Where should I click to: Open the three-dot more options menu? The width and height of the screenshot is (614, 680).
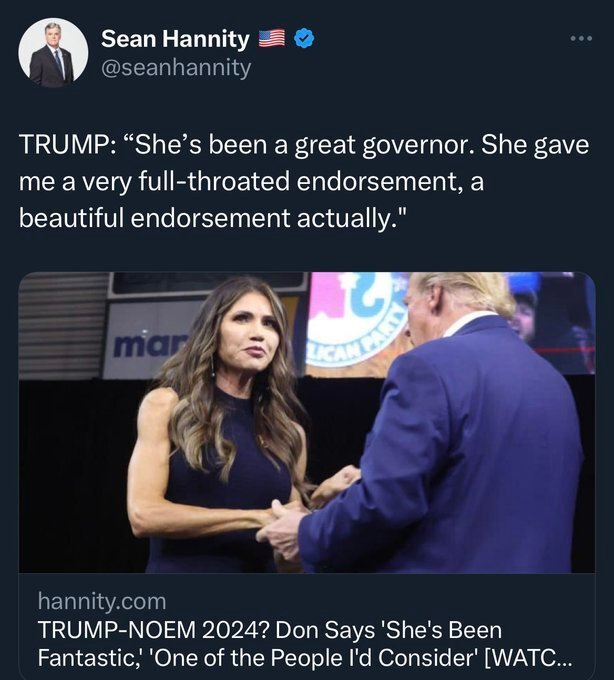pos(580,39)
